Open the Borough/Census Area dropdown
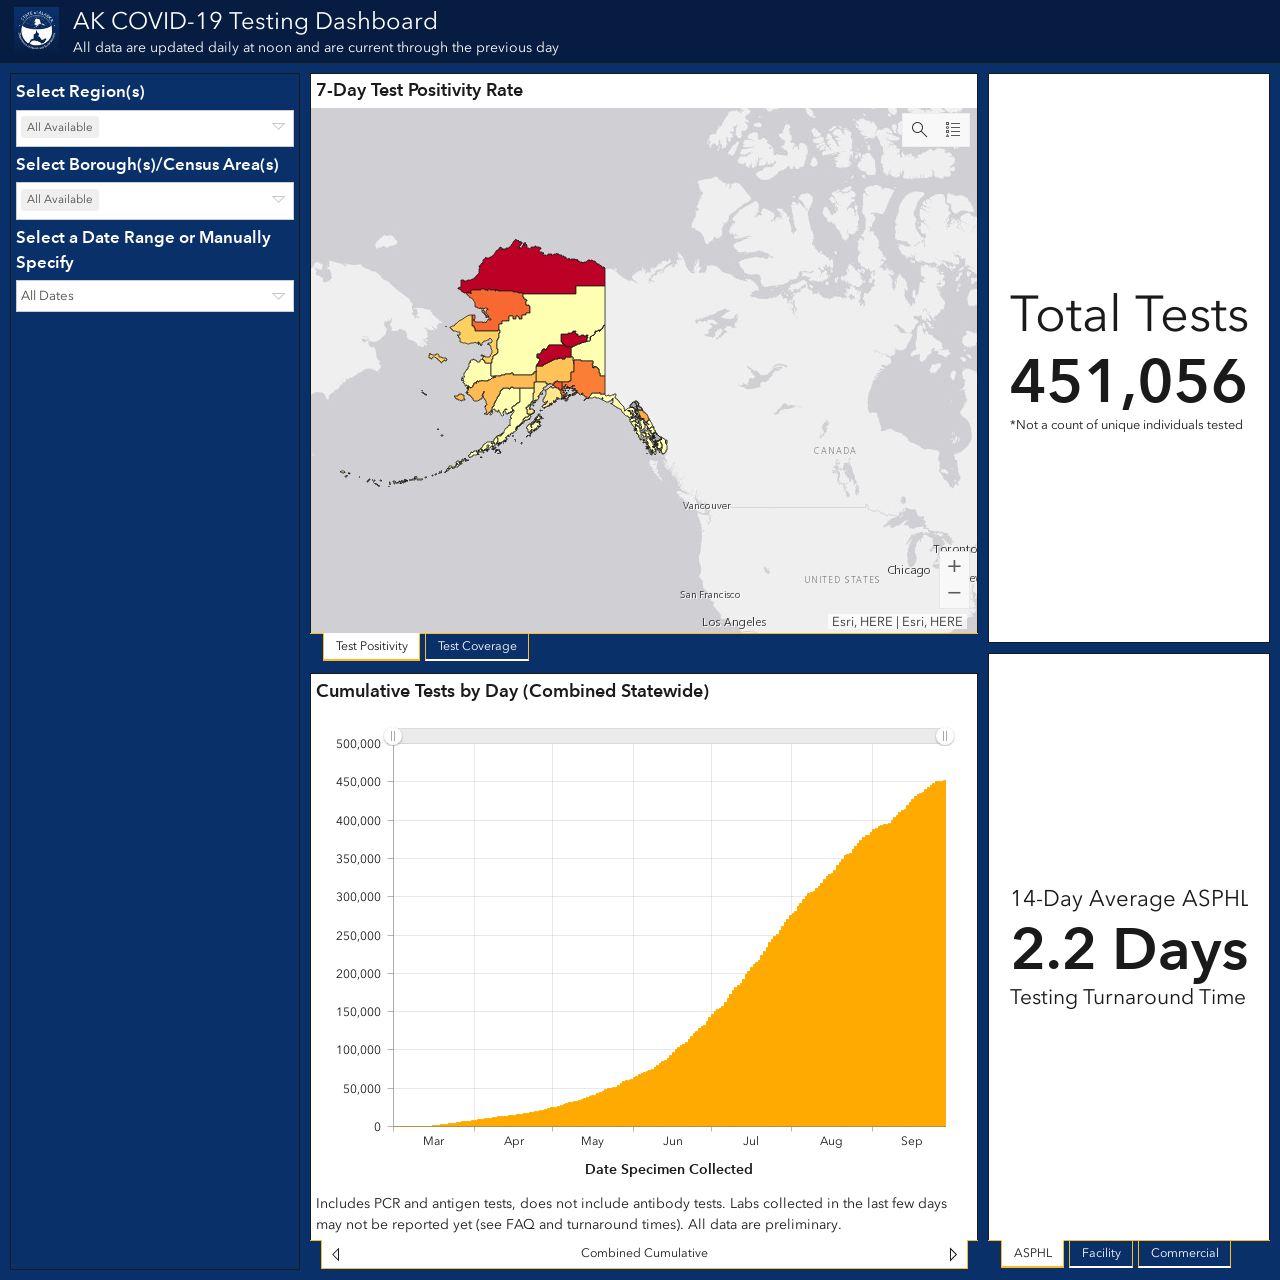This screenshot has height=1280, width=1280. (155, 200)
